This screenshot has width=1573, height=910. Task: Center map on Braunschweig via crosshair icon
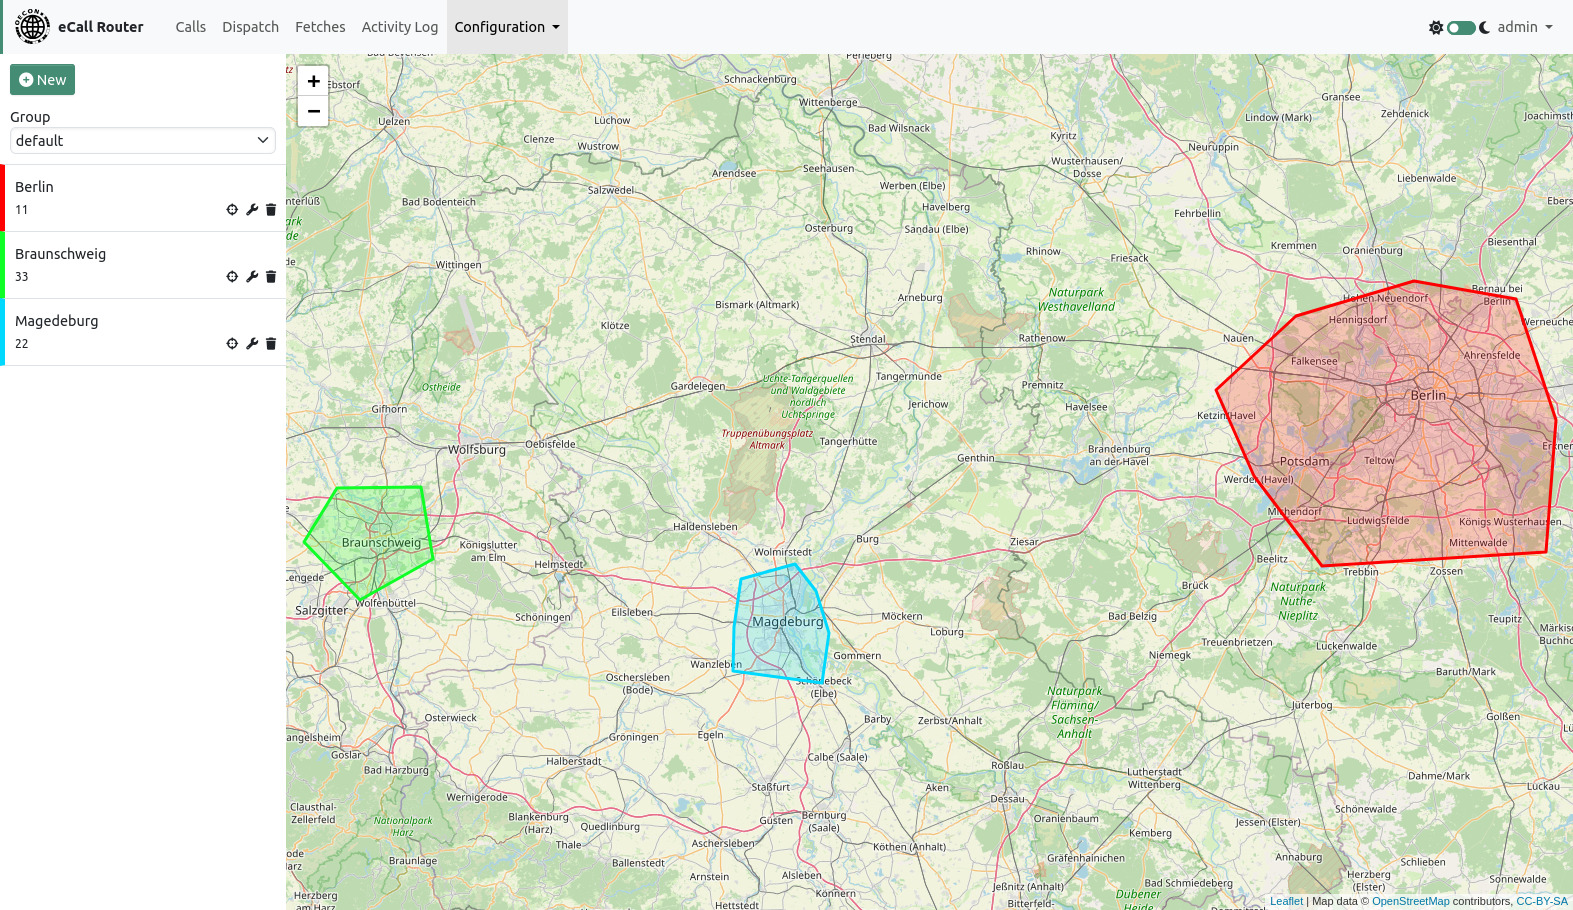pos(232,277)
